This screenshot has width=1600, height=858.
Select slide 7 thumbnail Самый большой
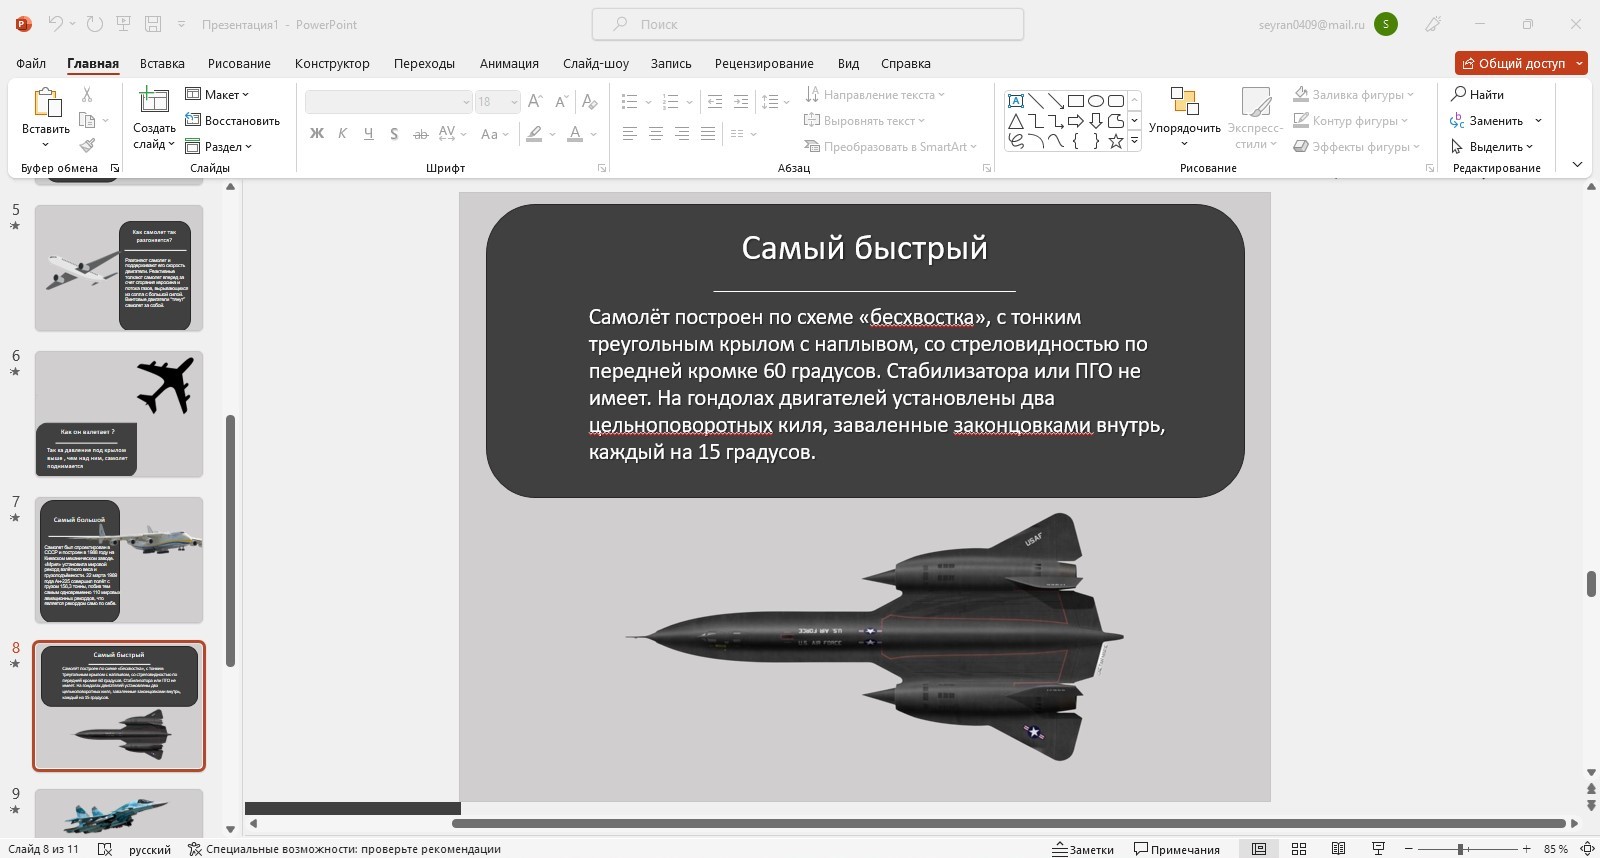[119, 560]
